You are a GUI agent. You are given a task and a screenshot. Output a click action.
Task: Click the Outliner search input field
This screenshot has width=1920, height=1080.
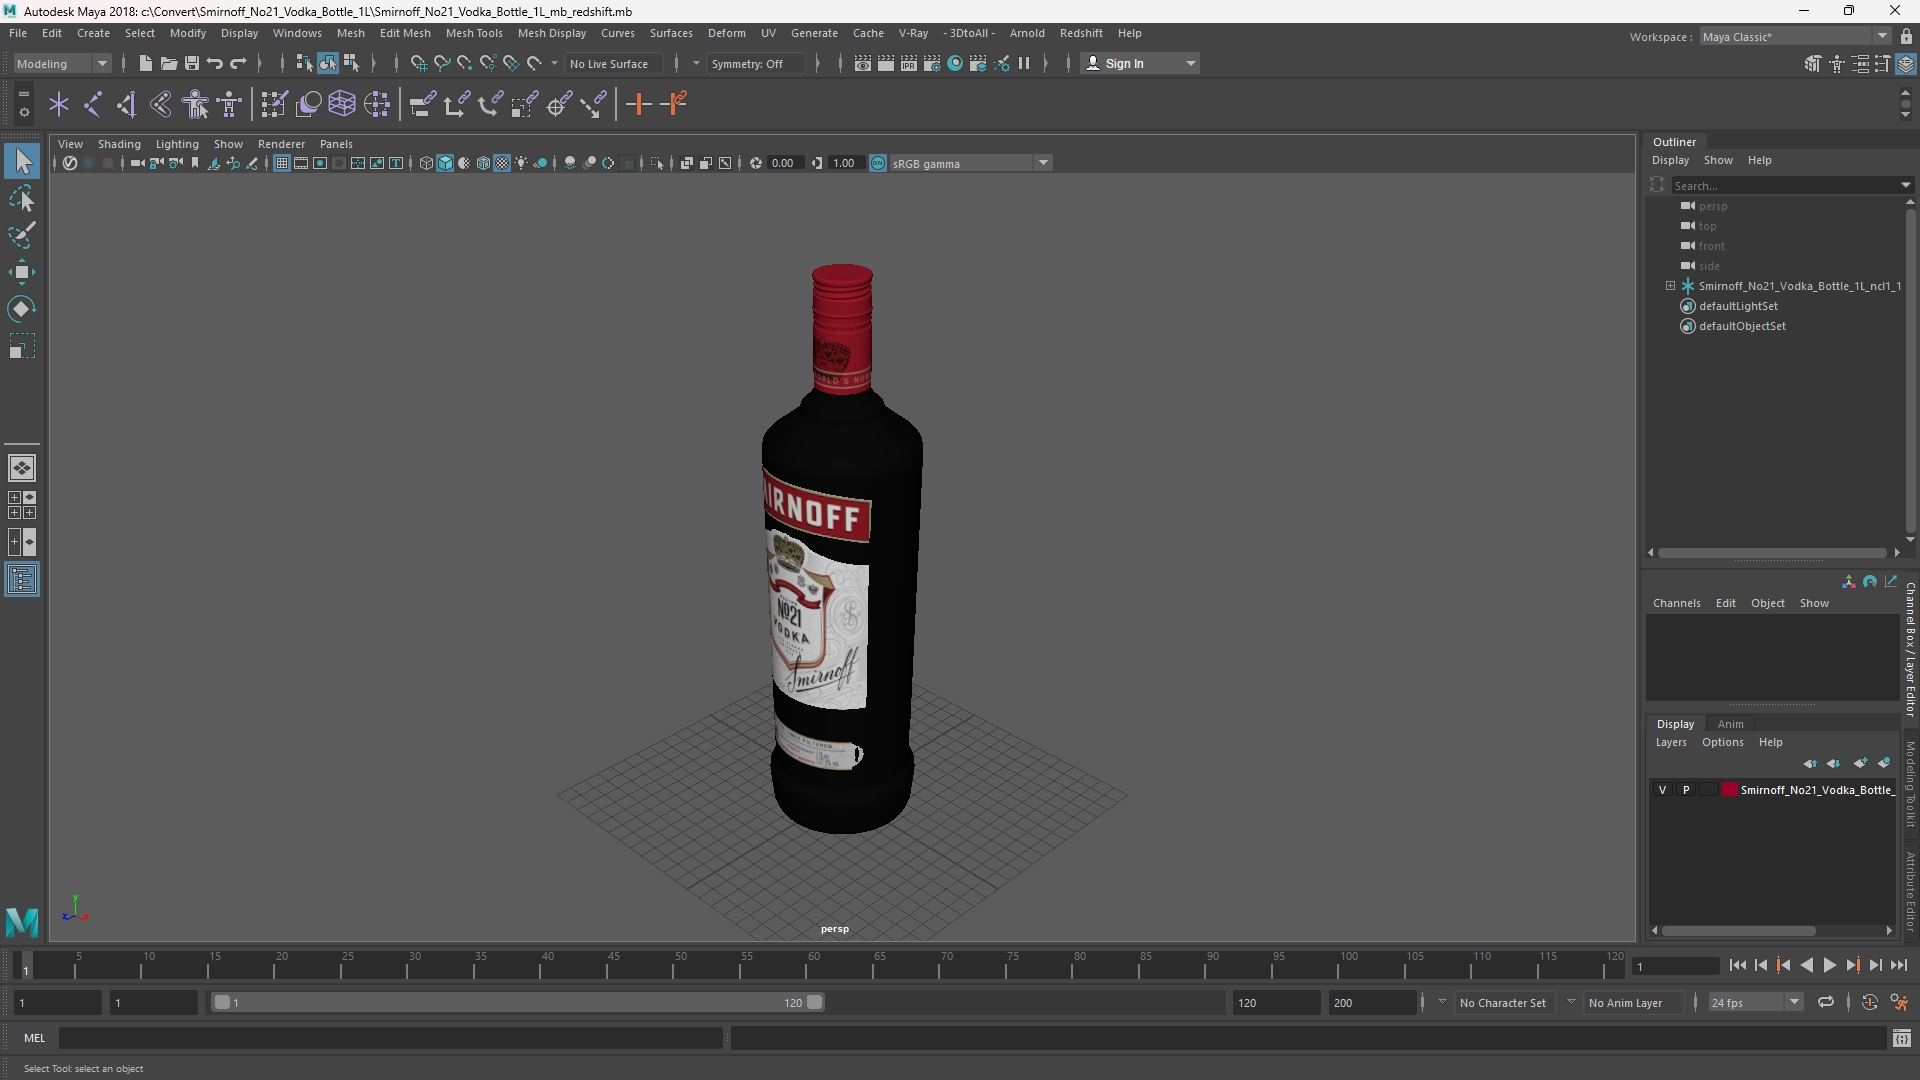click(x=1786, y=185)
